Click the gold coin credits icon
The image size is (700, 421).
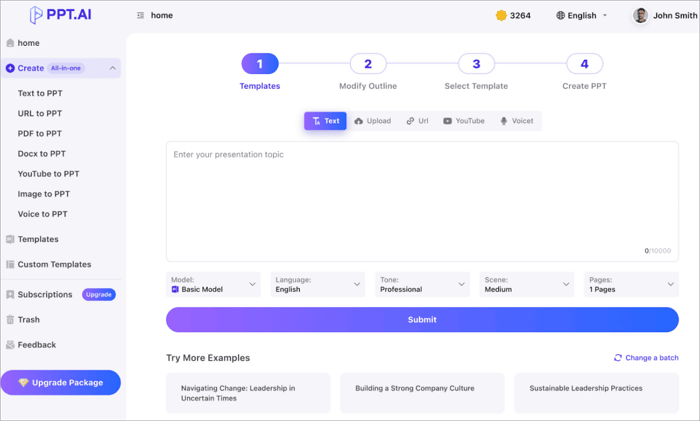pyautogui.click(x=501, y=16)
